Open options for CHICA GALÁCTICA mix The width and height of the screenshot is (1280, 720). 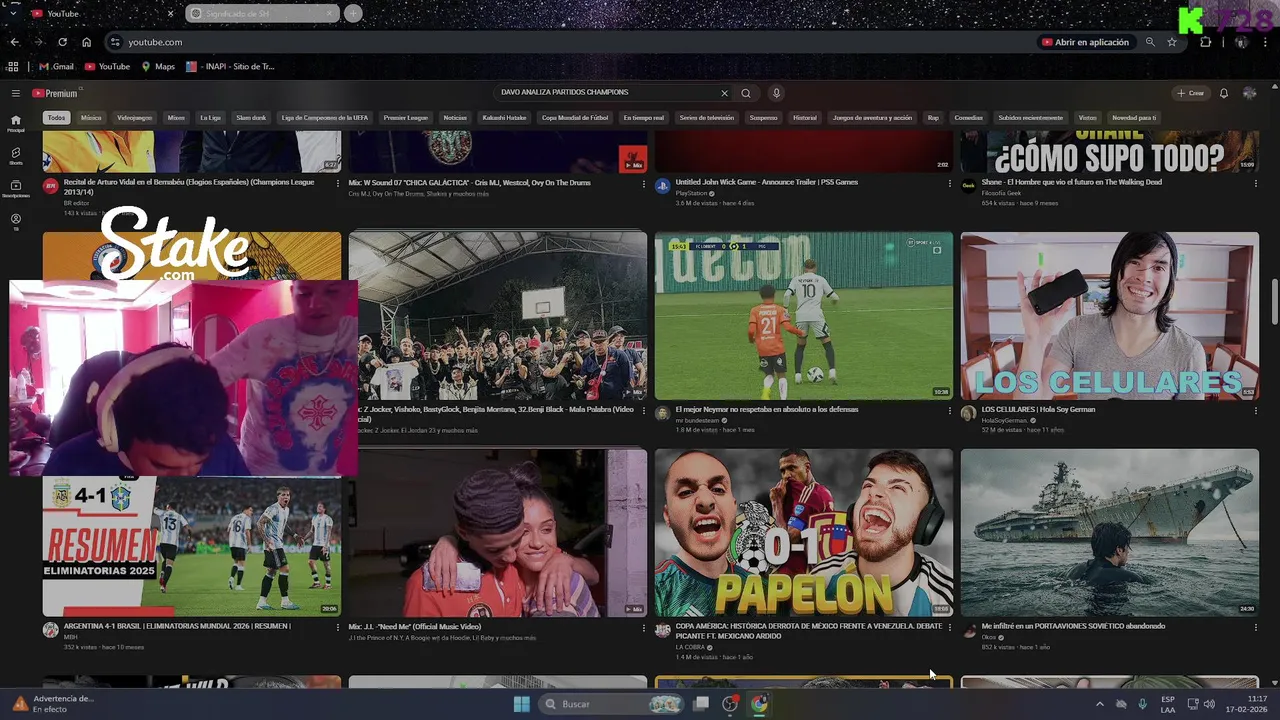pyautogui.click(x=643, y=184)
